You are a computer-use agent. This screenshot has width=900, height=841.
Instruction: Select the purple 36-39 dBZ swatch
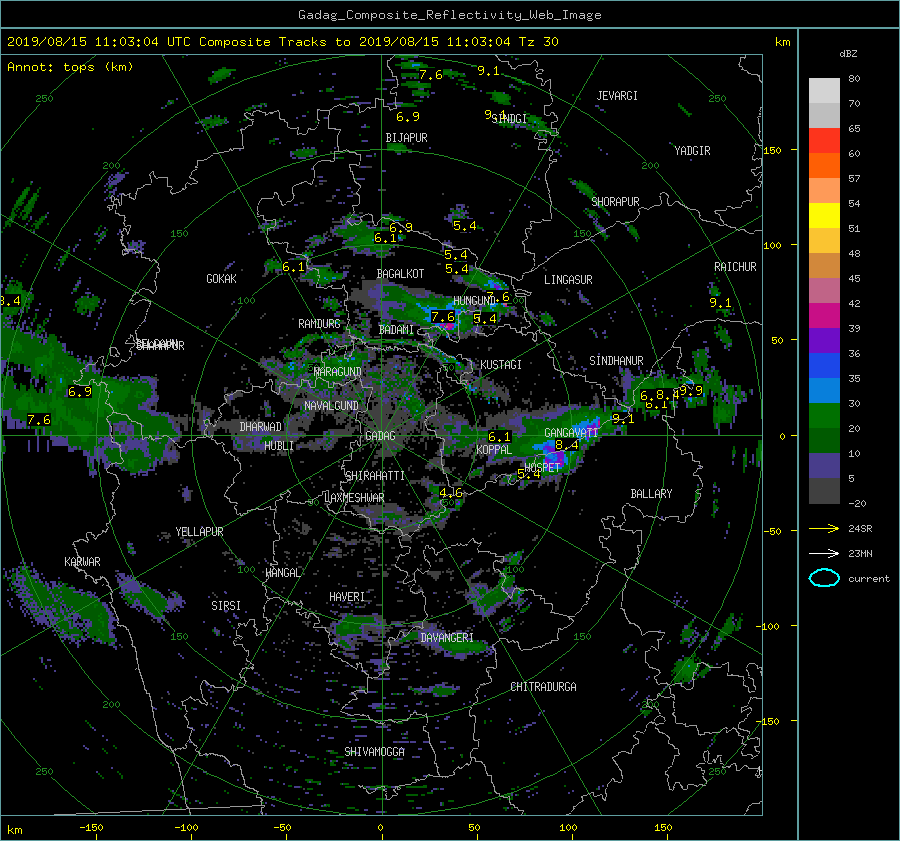click(x=824, y=341)
